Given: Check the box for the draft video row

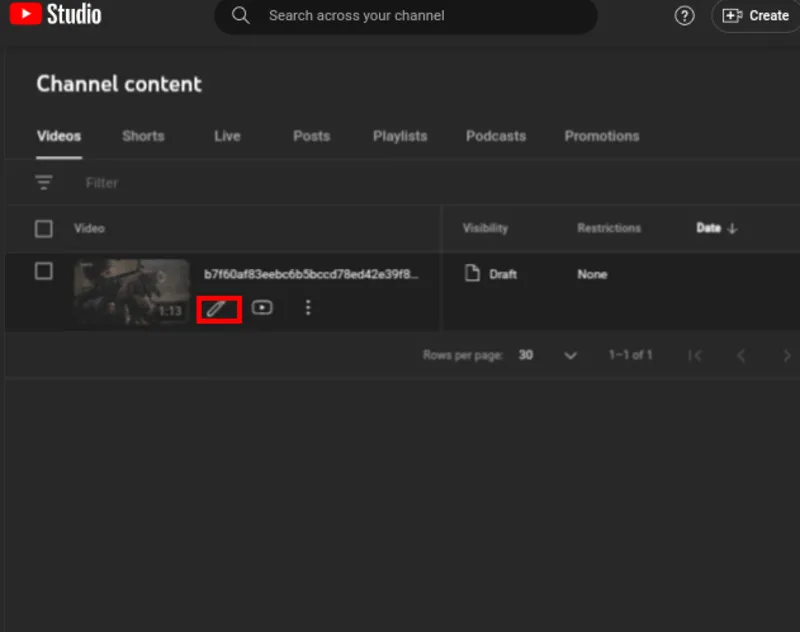Looking at the screenshot, I should click(x=44, y=271).
